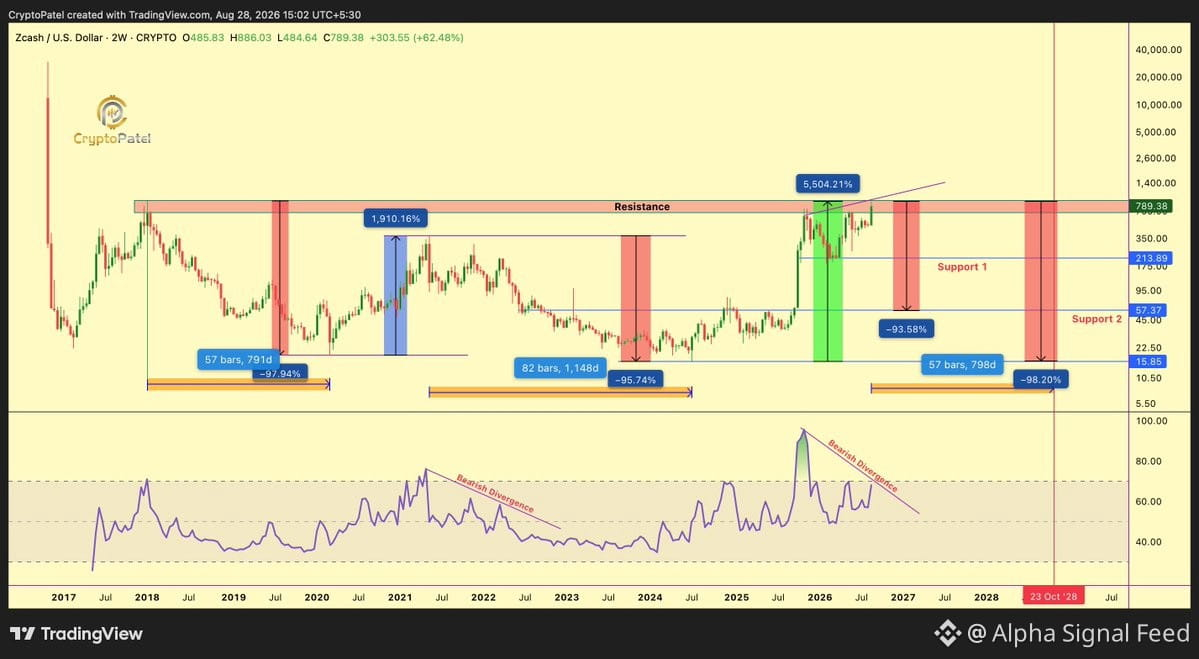Click the 82 bars, 1,148d duration label
1199x659 pixels.
pos(560,368)
